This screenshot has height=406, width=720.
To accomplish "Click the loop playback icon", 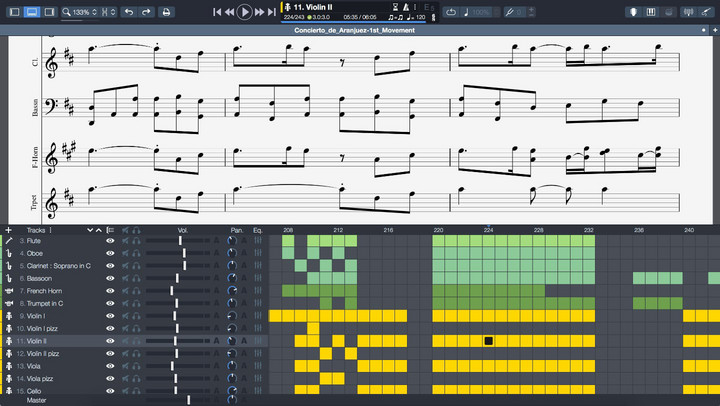I will 451,12.
